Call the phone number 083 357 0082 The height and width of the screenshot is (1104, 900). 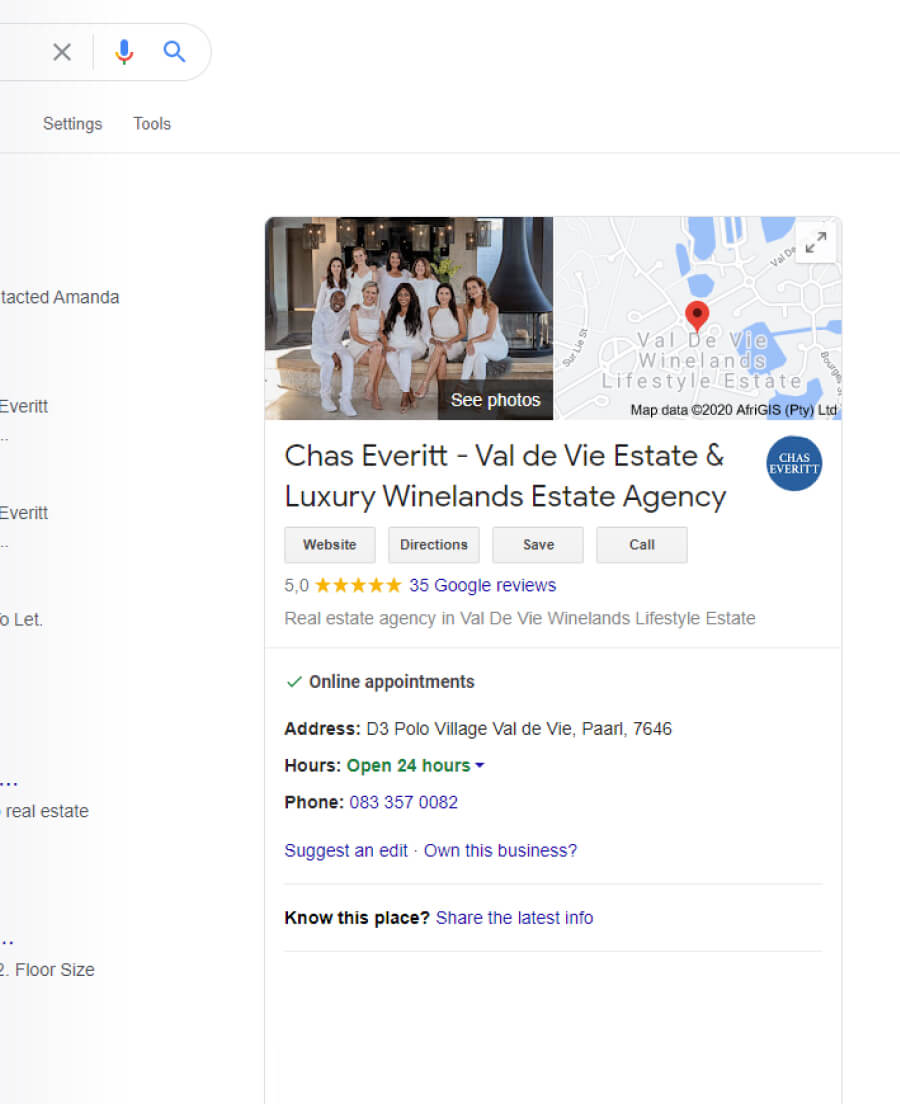(404, 803)
